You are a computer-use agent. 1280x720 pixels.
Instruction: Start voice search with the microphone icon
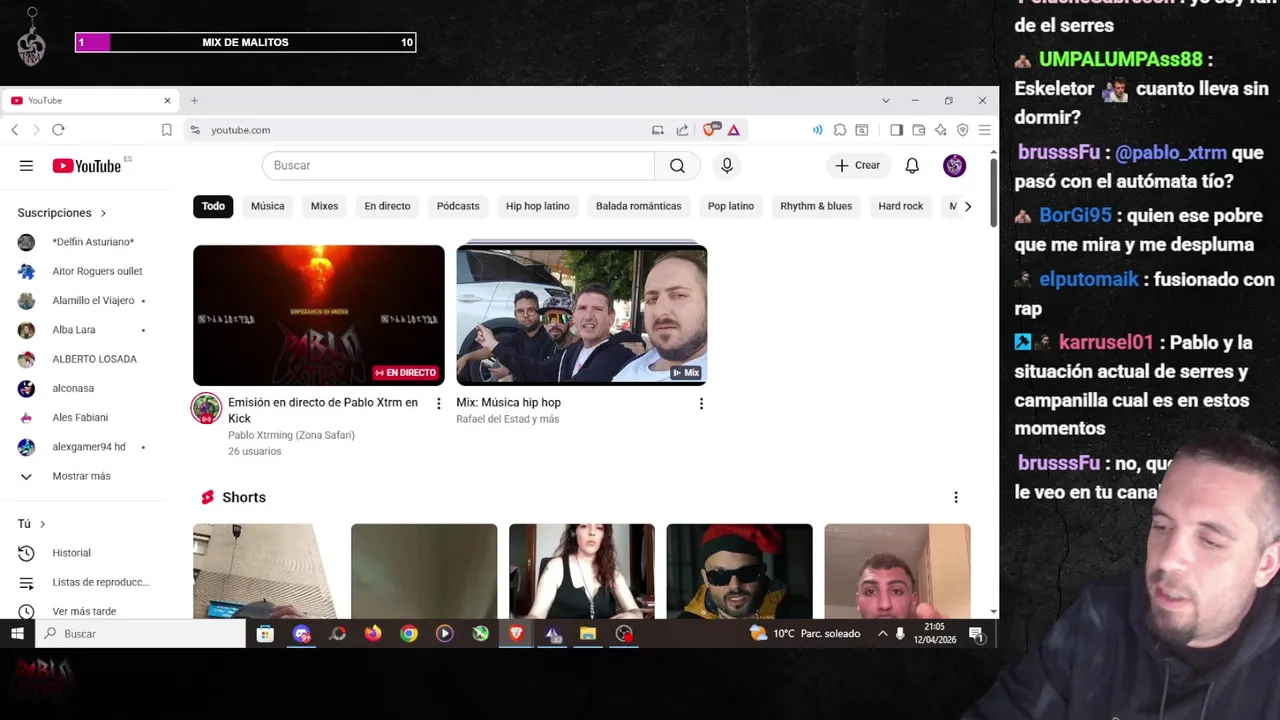(727, 166)
